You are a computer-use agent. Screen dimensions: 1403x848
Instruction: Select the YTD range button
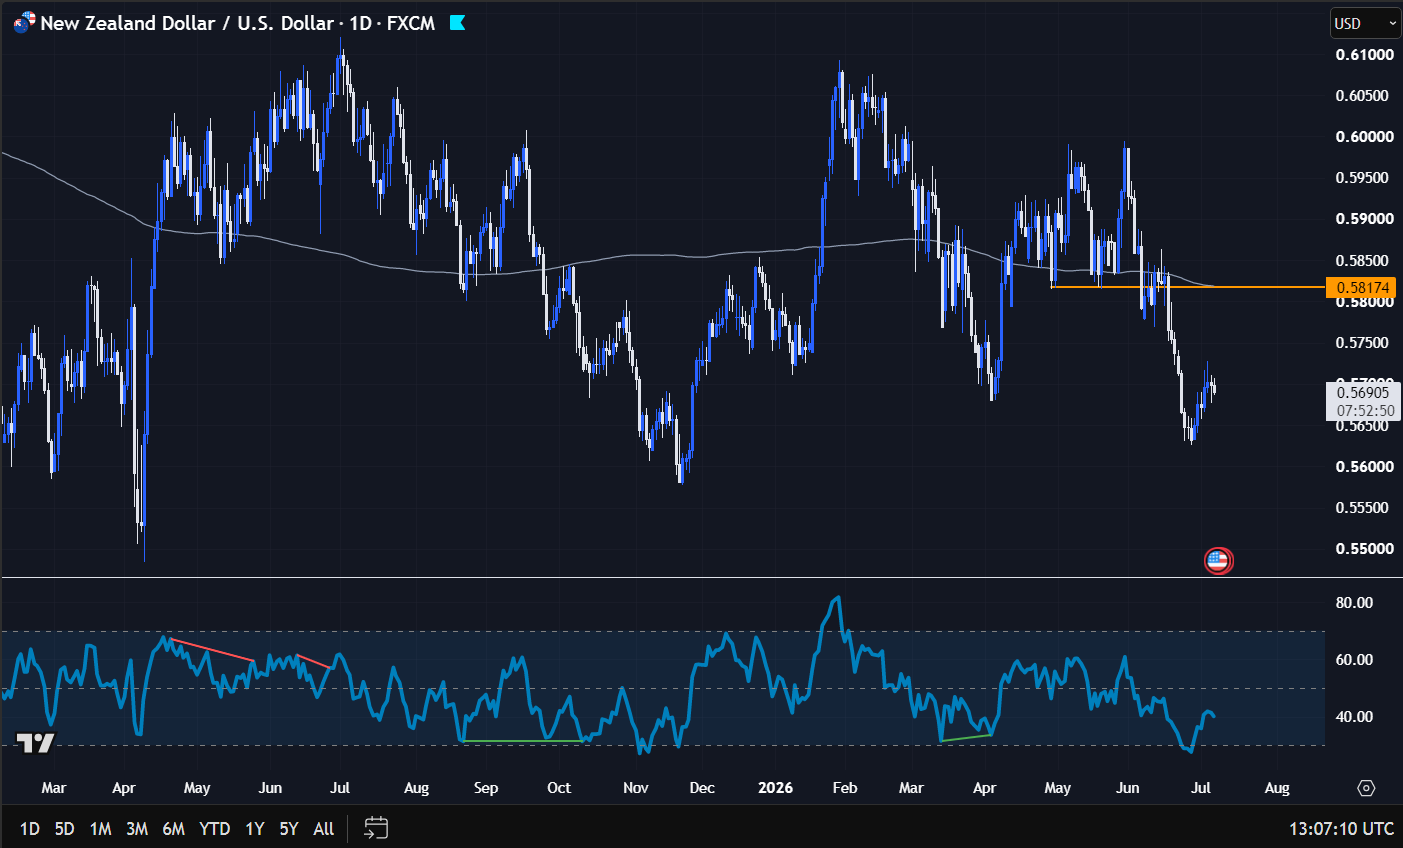point(215,829)
